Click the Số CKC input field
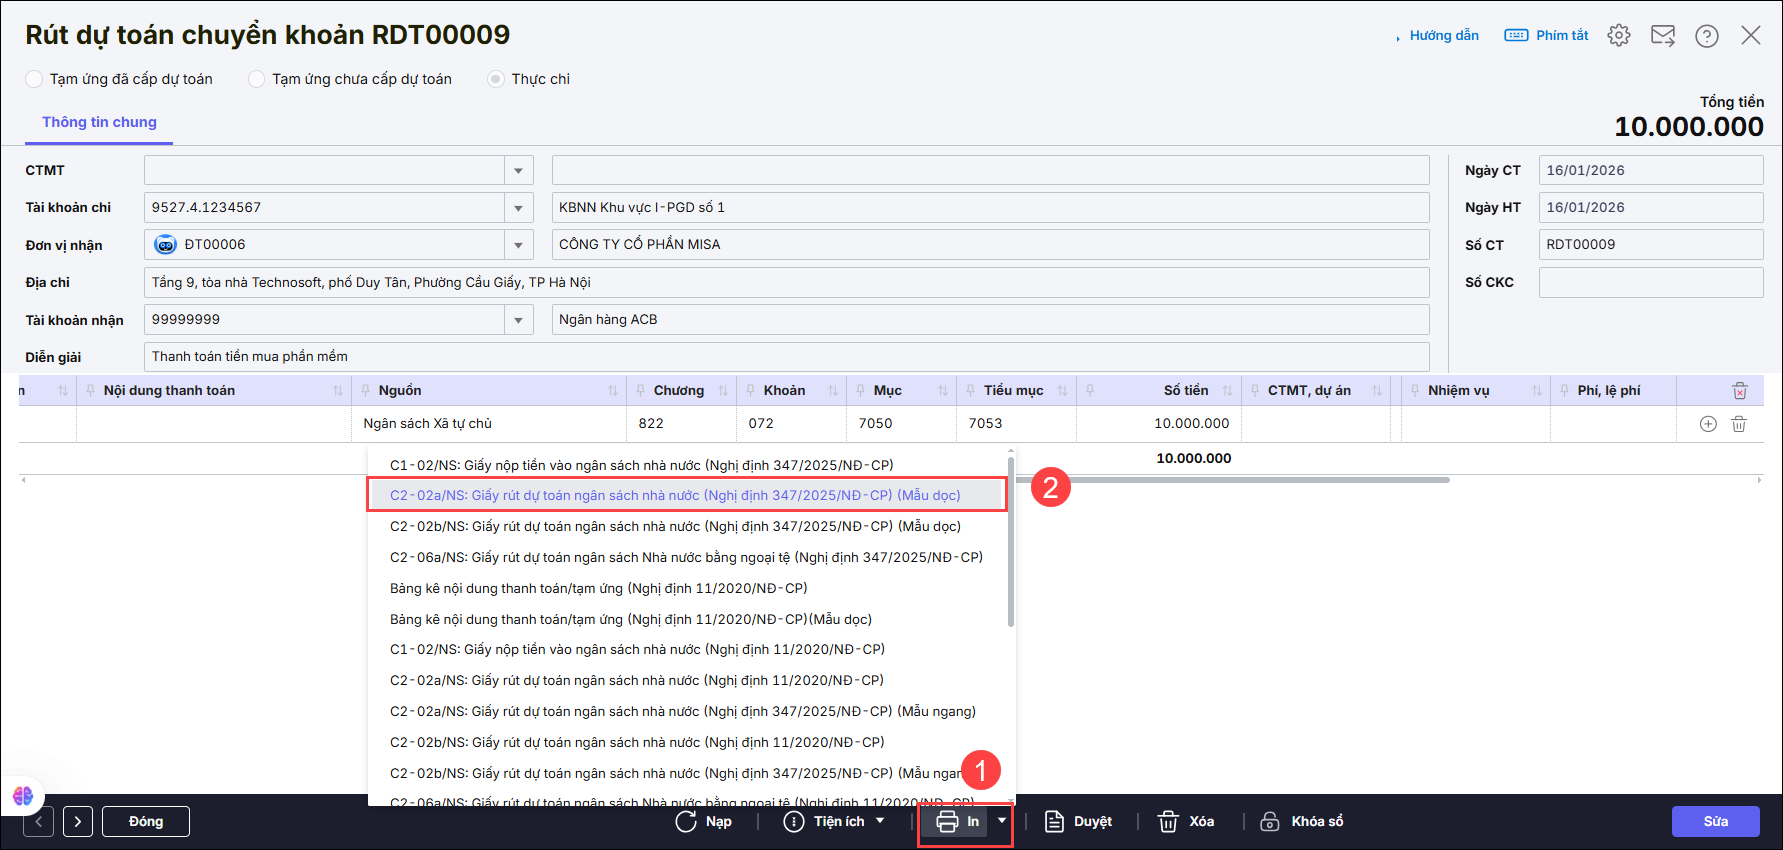The height and width of the screenshot is (850, 1783). point(1651,282)
